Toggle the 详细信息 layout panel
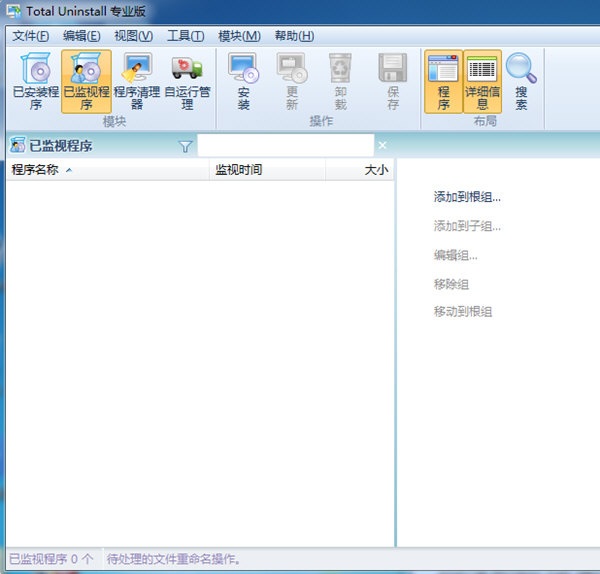 tap(482, 82)
